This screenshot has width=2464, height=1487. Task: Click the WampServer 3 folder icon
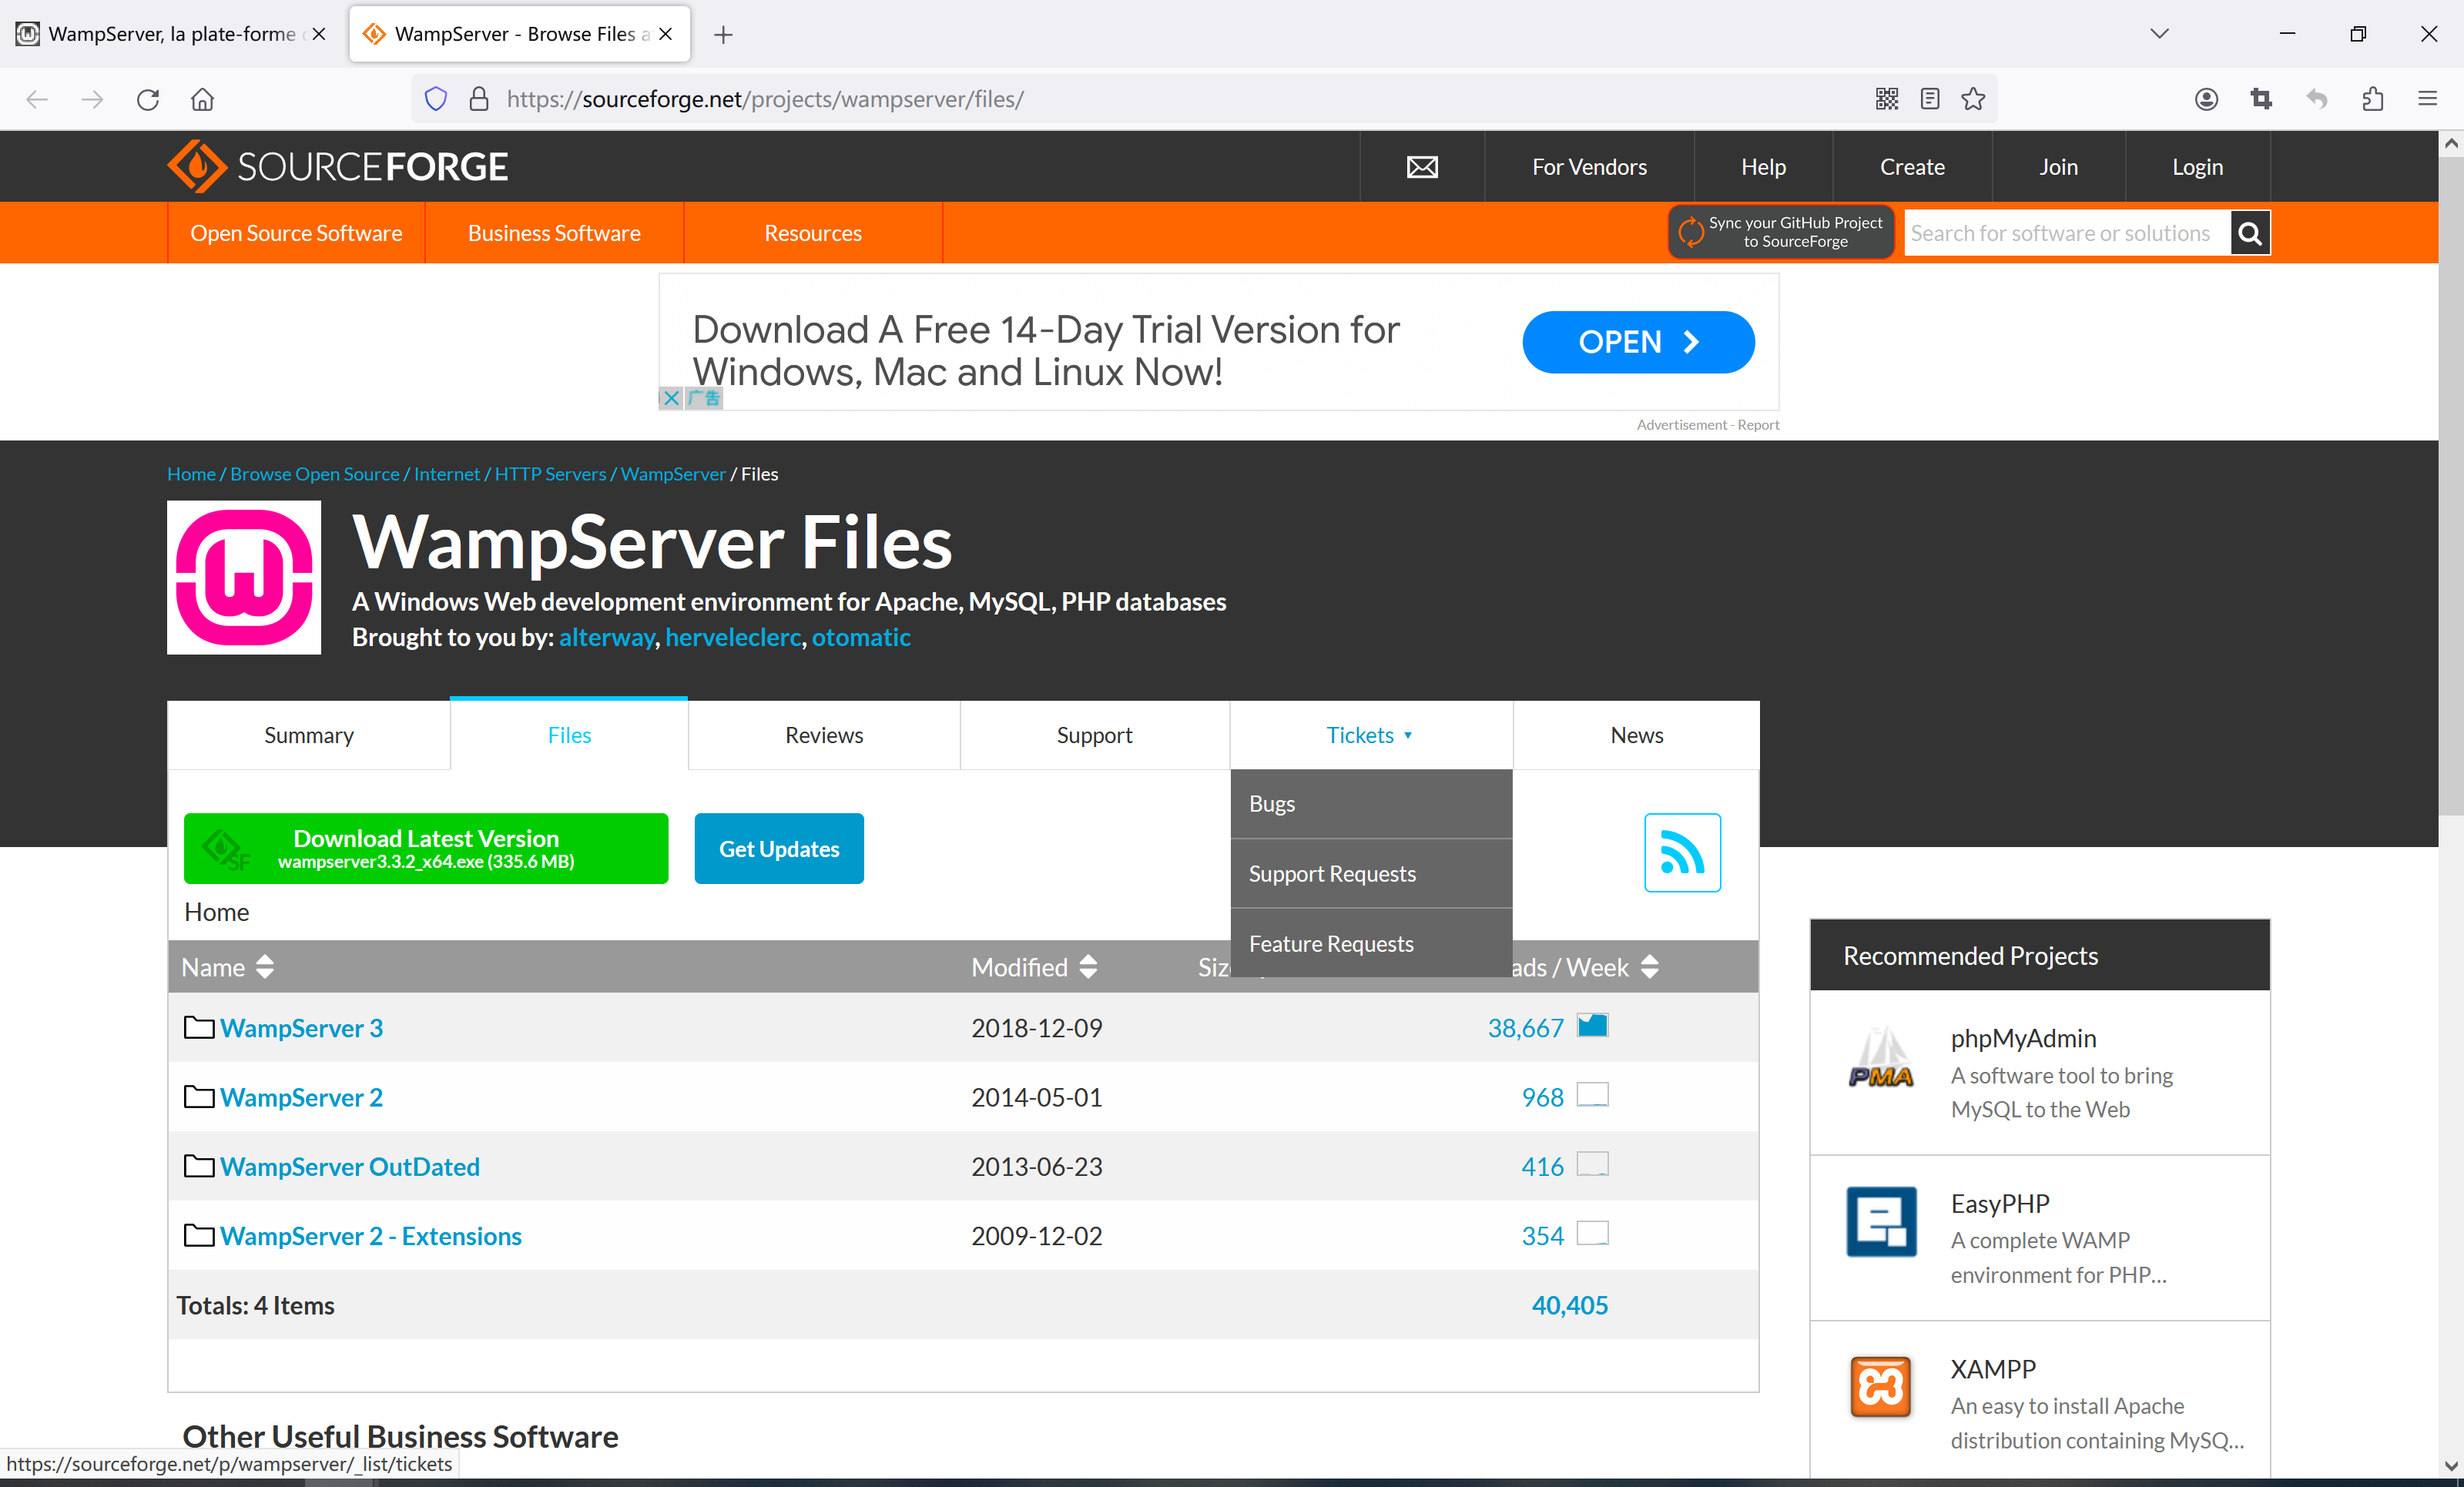(x=199, y=1027)
